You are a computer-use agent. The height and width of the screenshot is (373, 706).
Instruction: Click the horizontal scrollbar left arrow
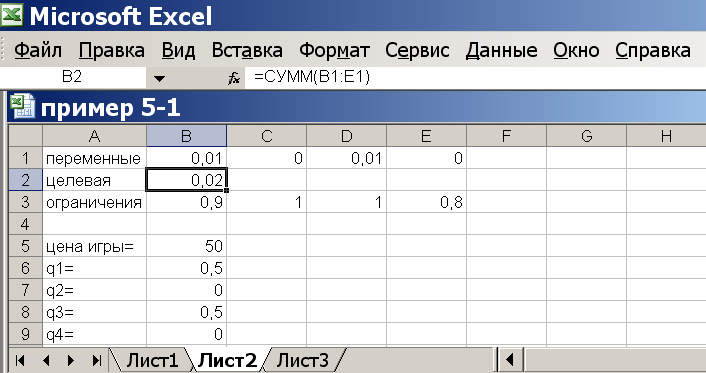pyautogui.click(x=510, y=360)
